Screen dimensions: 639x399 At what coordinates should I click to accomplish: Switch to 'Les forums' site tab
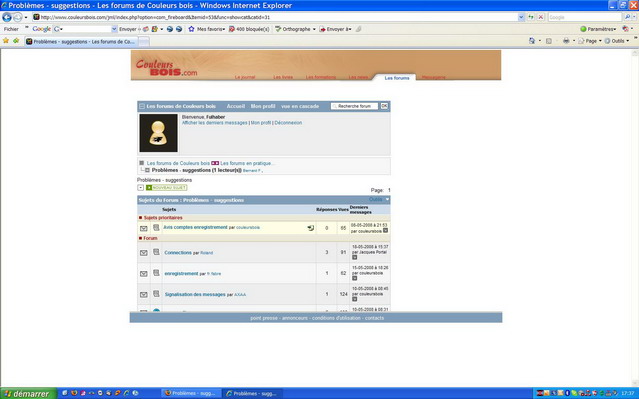pos(397,77)
